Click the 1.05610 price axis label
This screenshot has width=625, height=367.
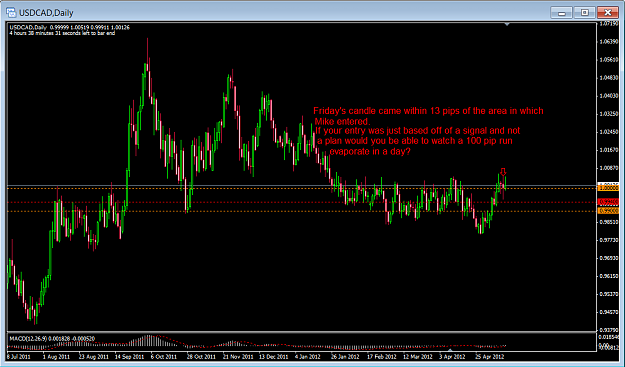pos(609,60)
